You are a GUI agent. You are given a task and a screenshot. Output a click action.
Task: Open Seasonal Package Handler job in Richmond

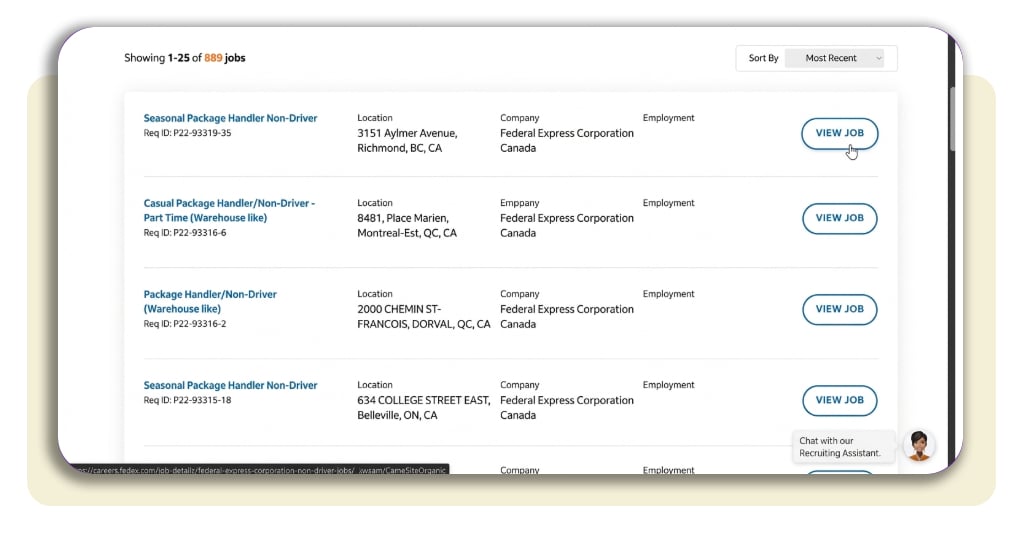[x=231, y=118]
